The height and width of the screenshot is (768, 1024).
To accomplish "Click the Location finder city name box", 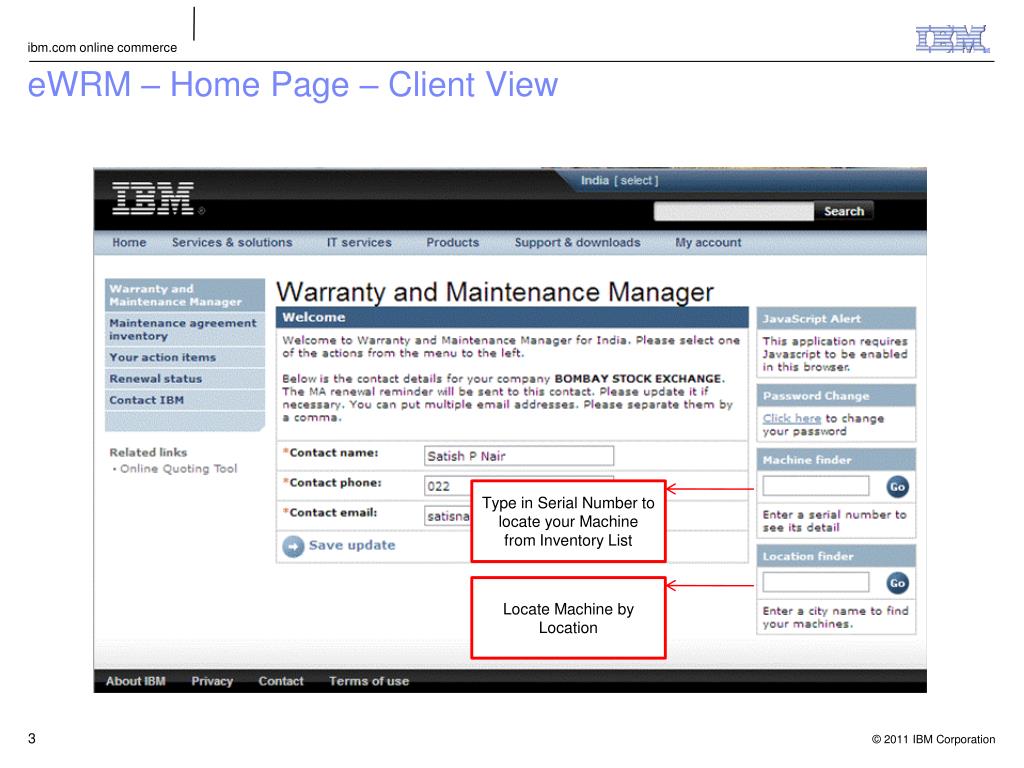I will pos(816,582).
